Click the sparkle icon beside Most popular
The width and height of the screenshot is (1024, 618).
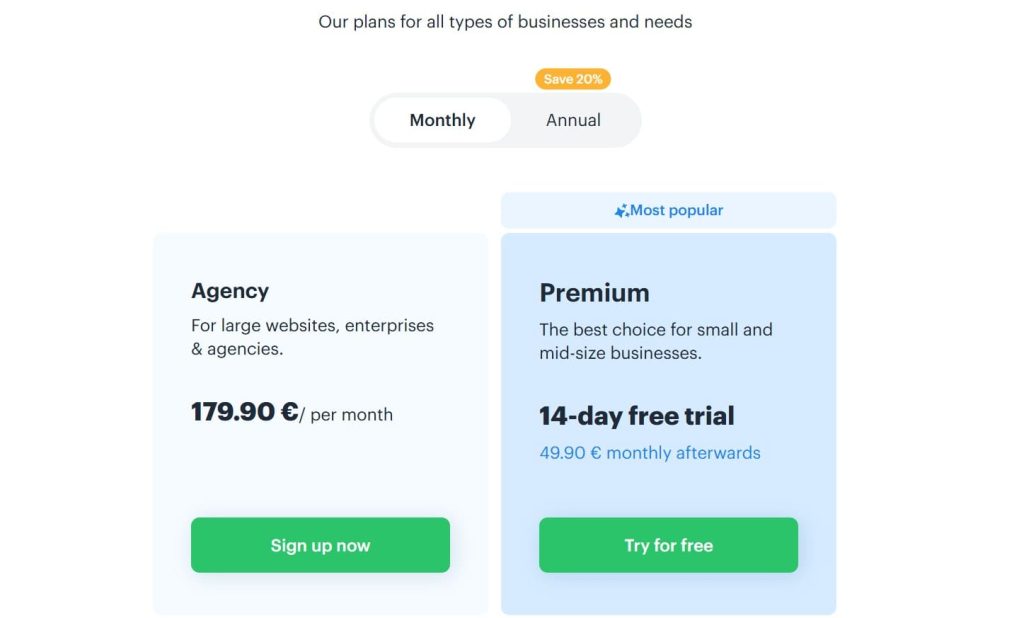621,211
